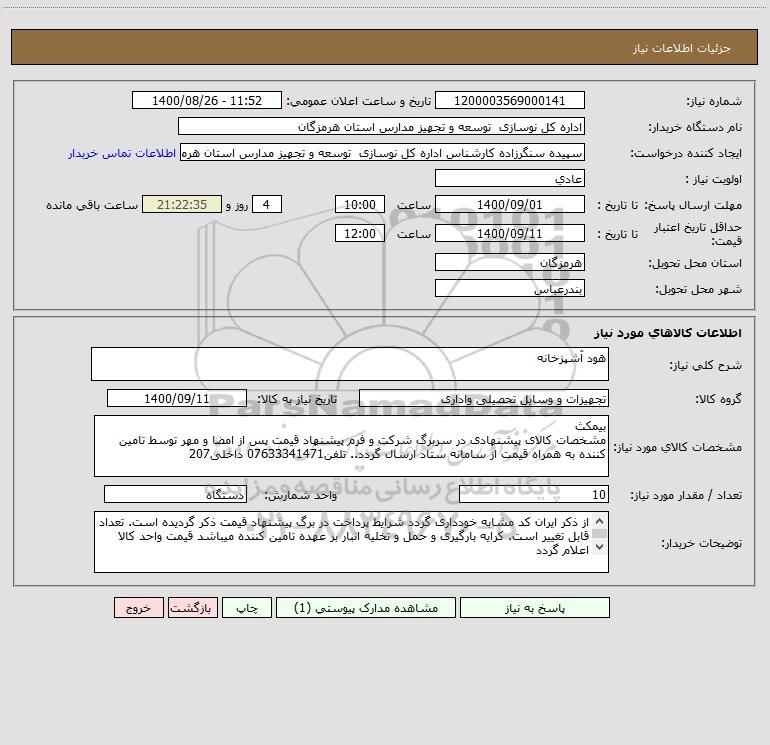Image resolution: width=770 pixels, height=745 pixels.
Task: Click the شماره نیاز label
Action: click(x=714, y=102)
